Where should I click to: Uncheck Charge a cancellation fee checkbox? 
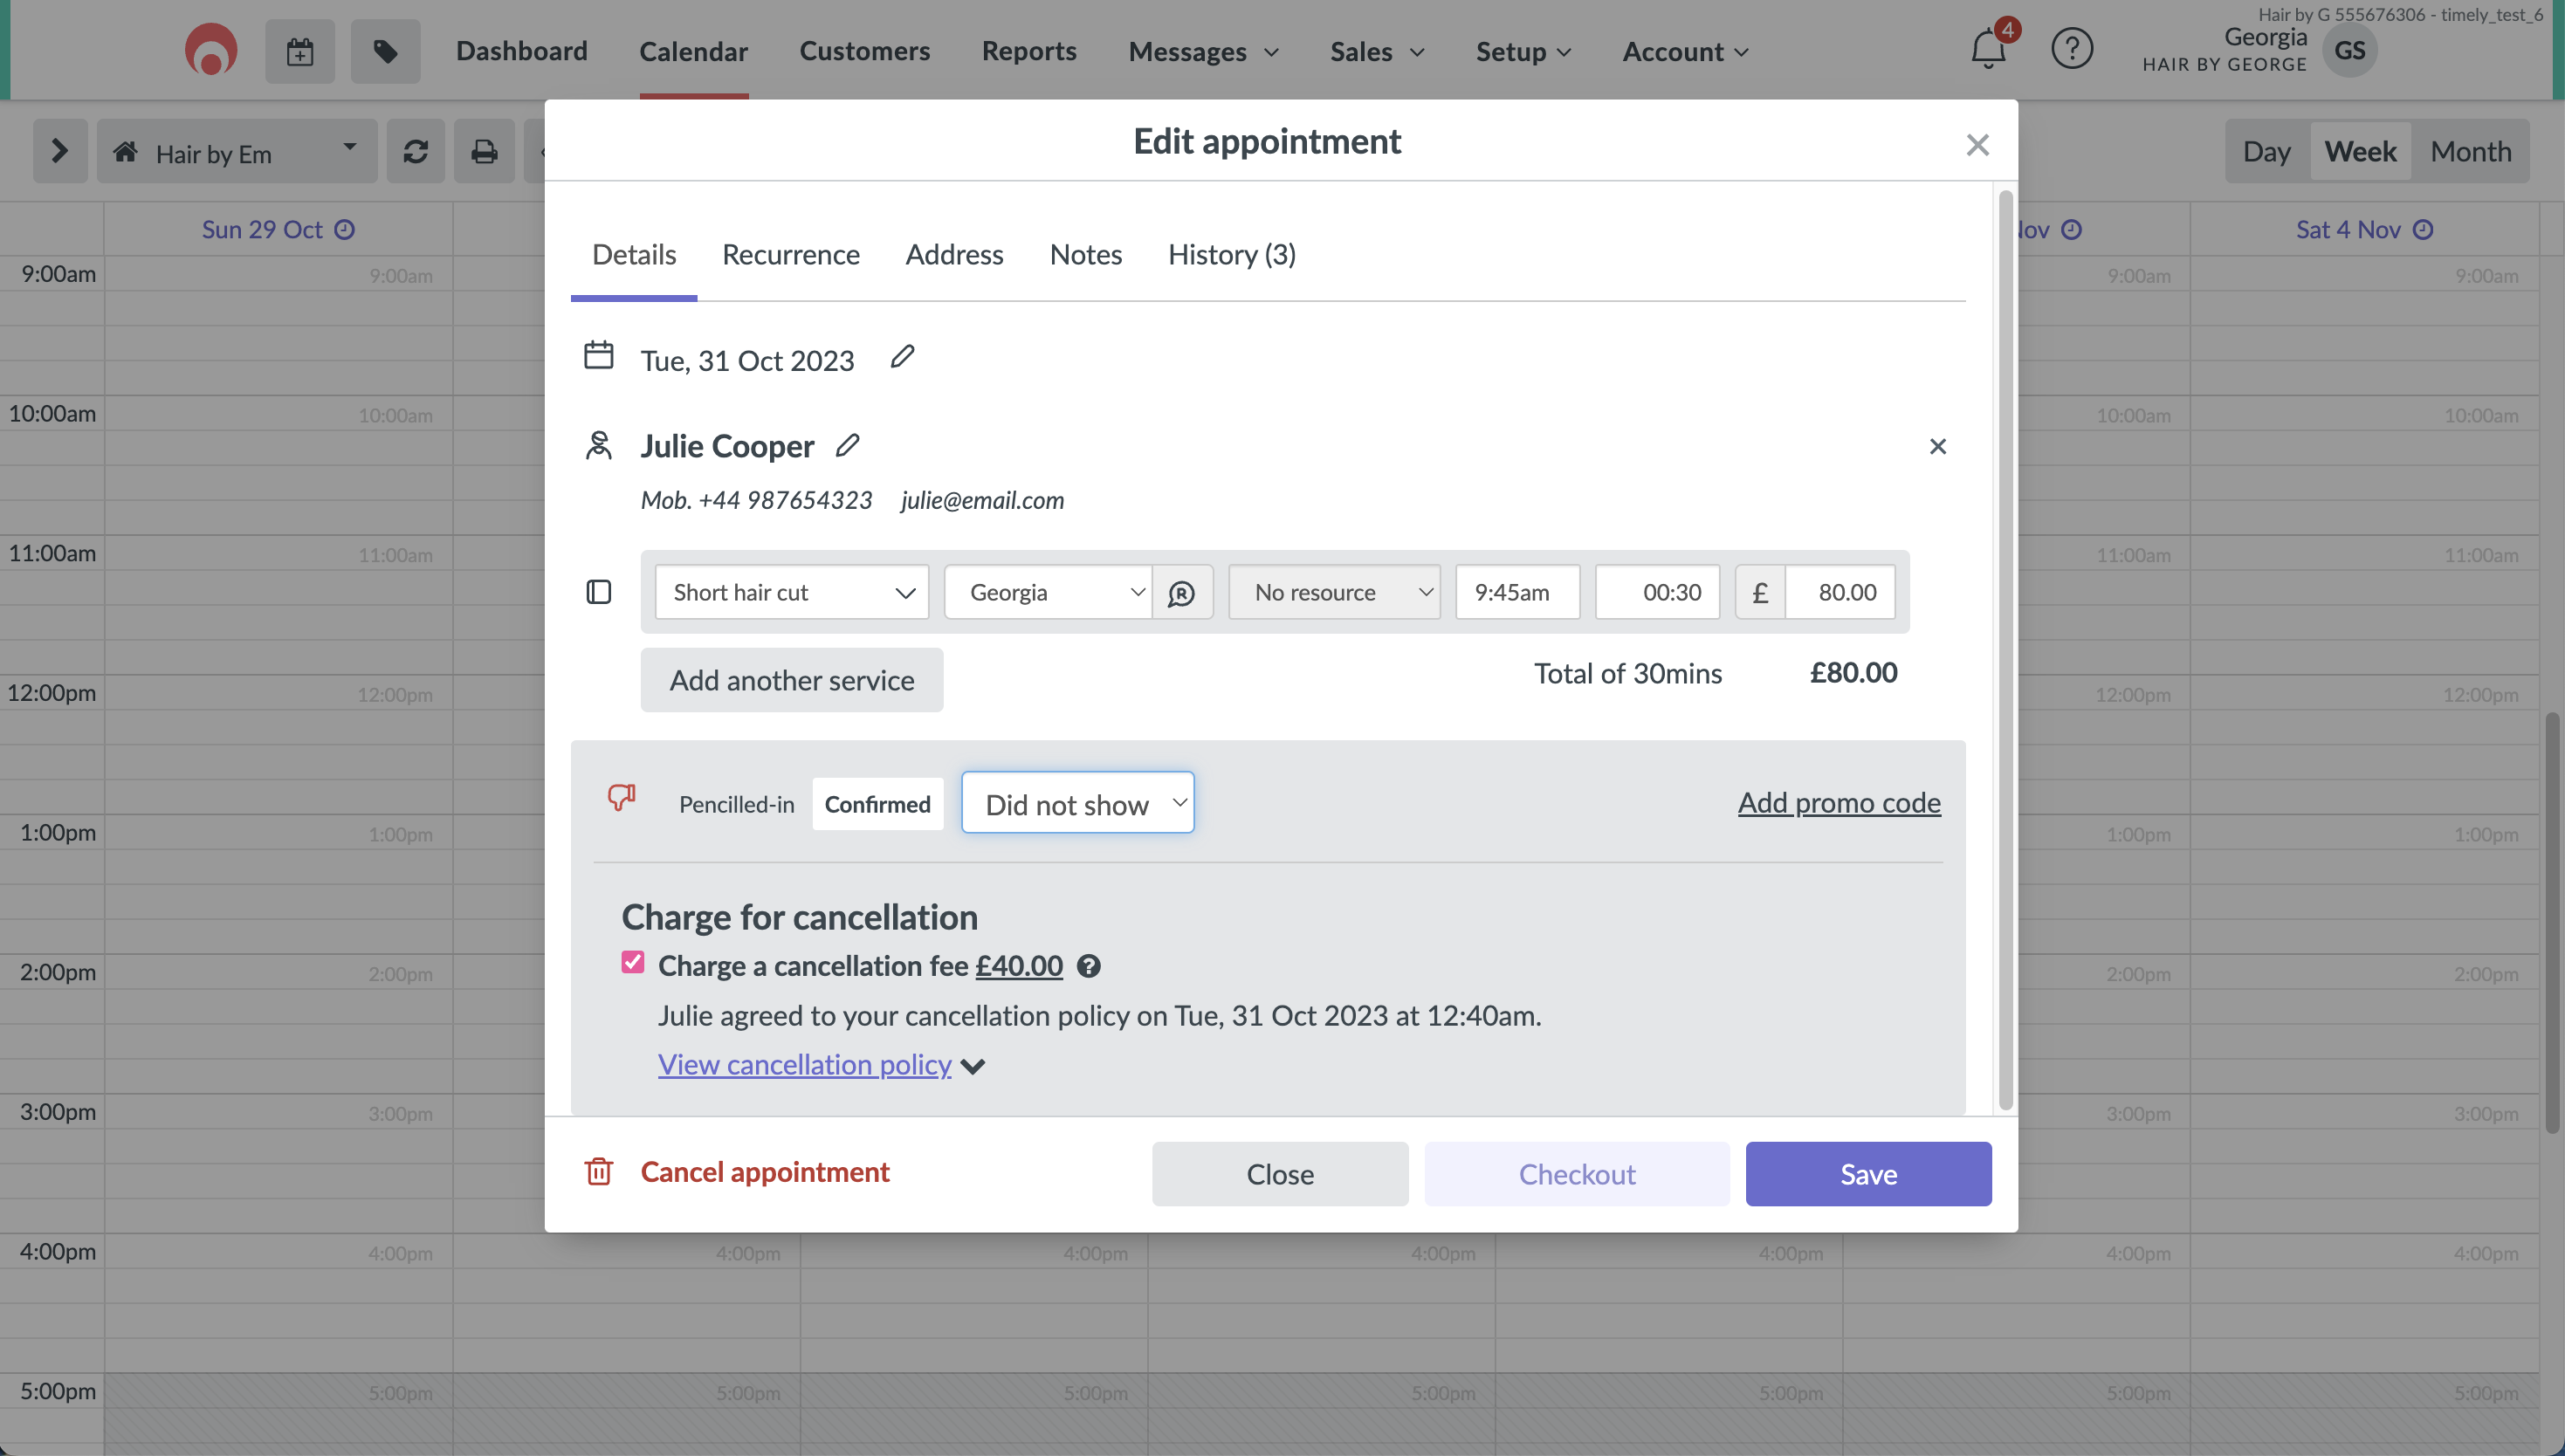pos(632,963)
